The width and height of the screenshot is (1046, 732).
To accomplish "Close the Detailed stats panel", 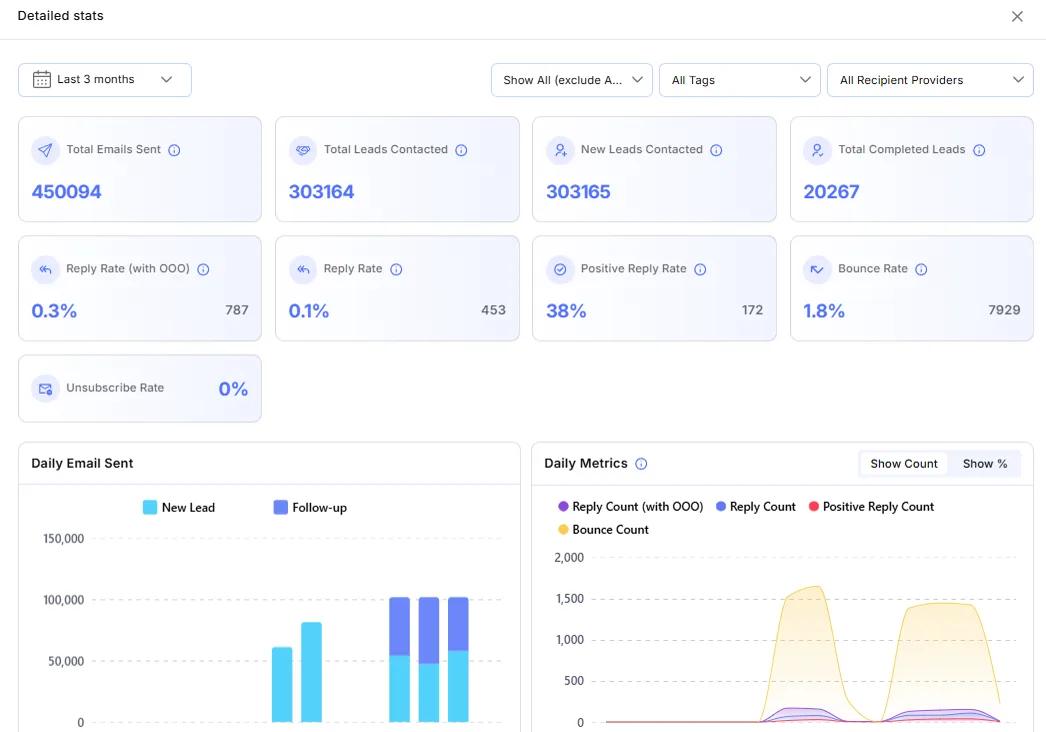I will tap(1017, 17).
